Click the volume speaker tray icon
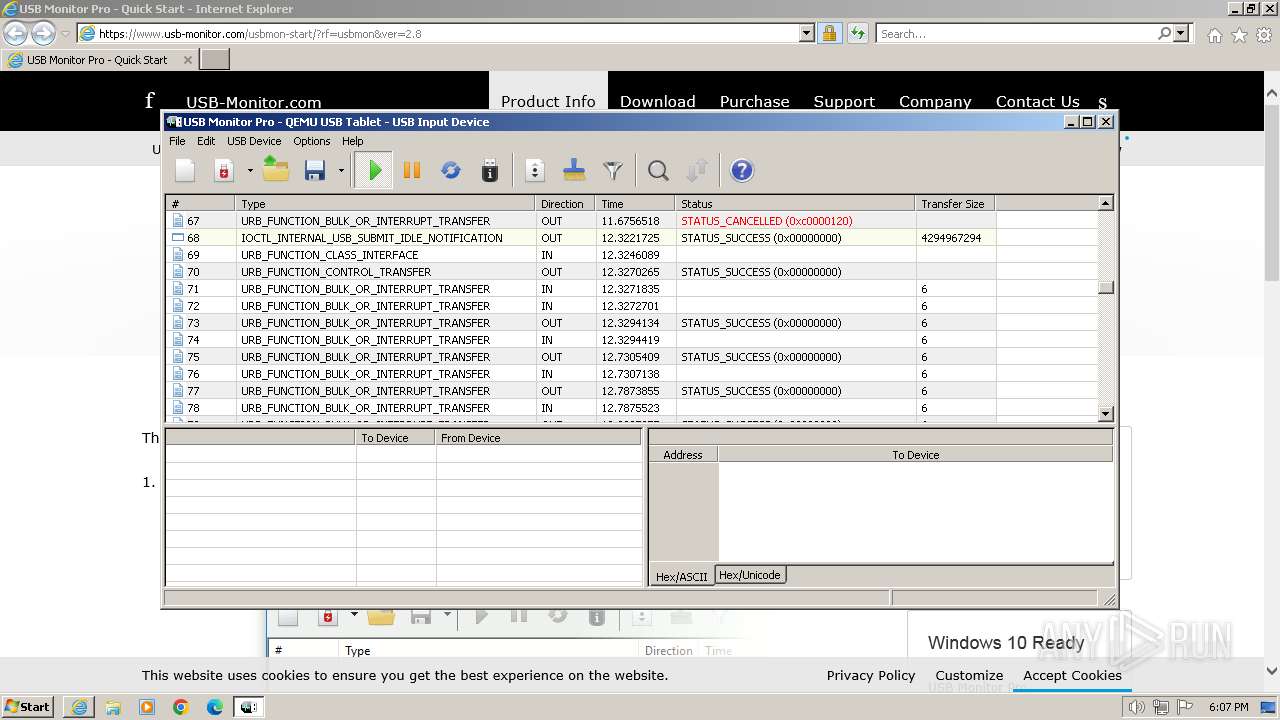Viewport: 1280px width, 720px height. [1137, 707]
